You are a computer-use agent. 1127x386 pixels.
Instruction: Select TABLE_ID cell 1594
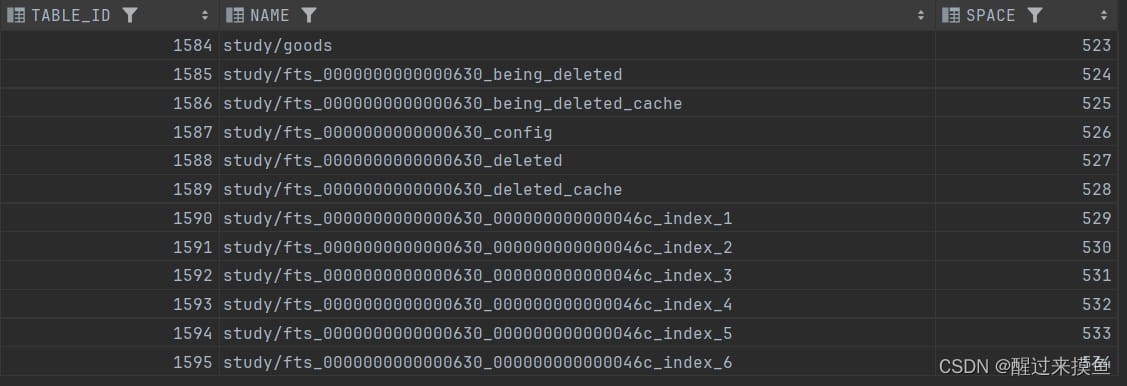pos(109,334)
